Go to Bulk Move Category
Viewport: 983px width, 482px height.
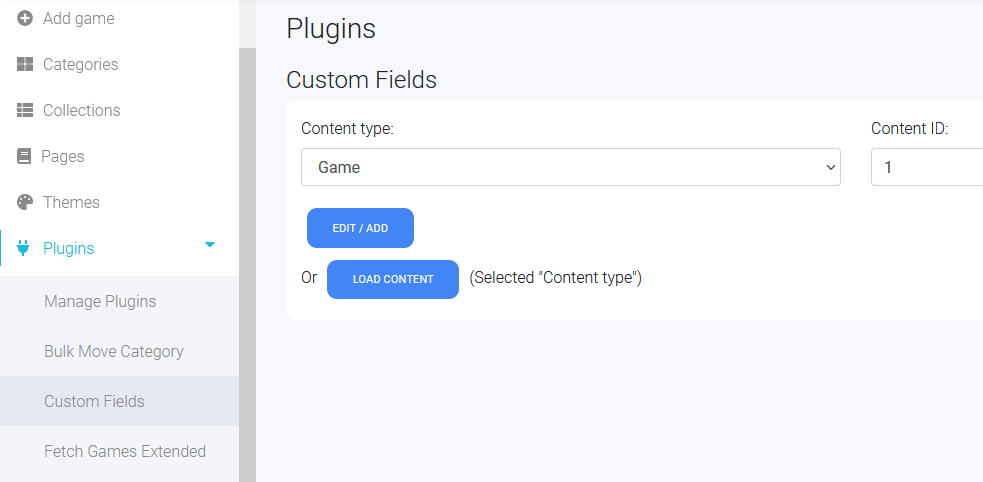[x=113, y=352]
